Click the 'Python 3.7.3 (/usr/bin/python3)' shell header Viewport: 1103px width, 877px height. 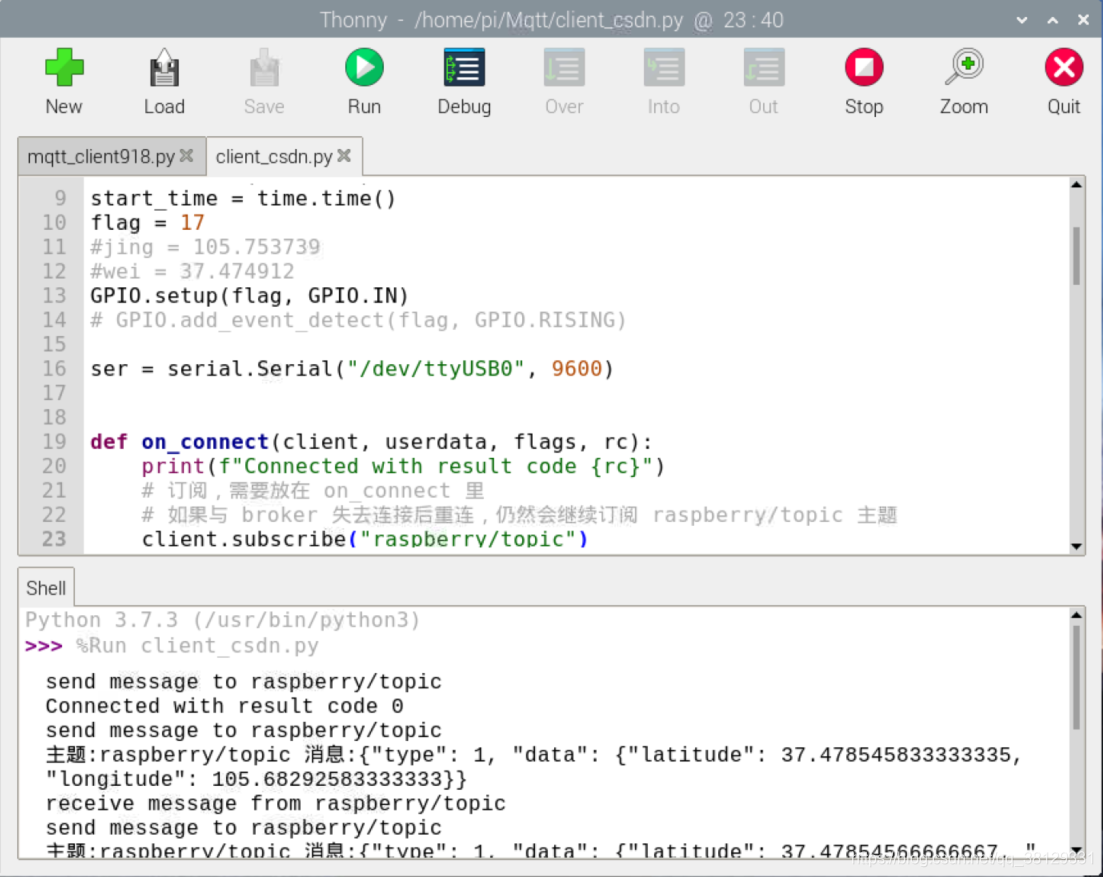(222, 620)
